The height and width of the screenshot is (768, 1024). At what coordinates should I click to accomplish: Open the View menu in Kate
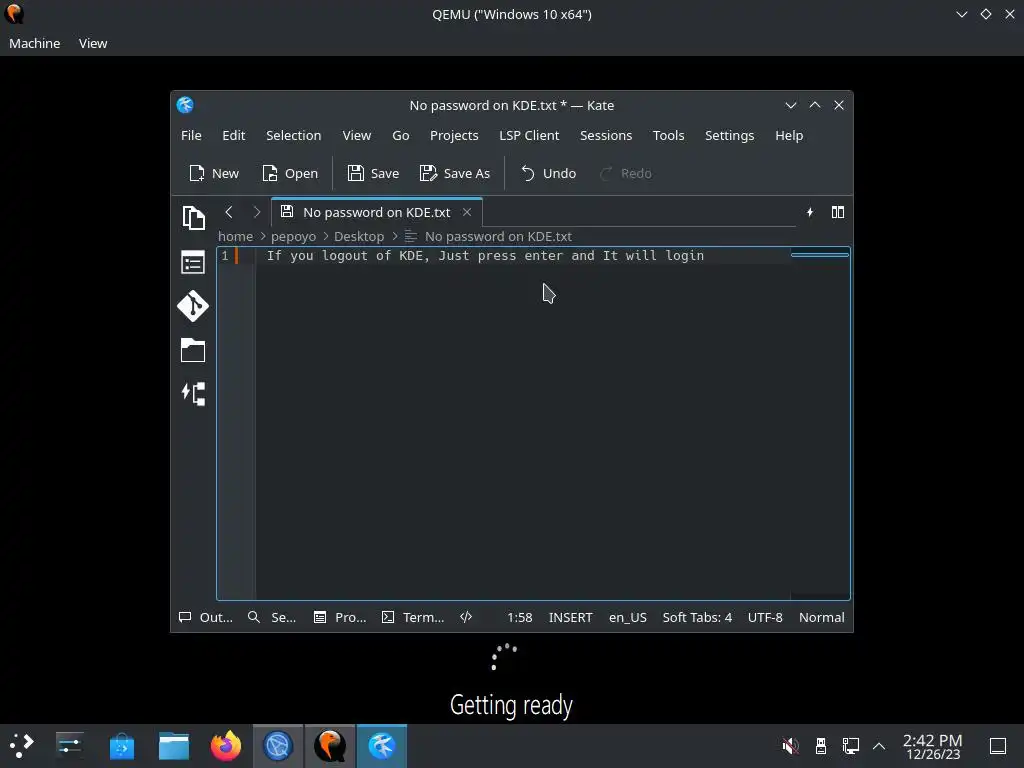(357, 135)
